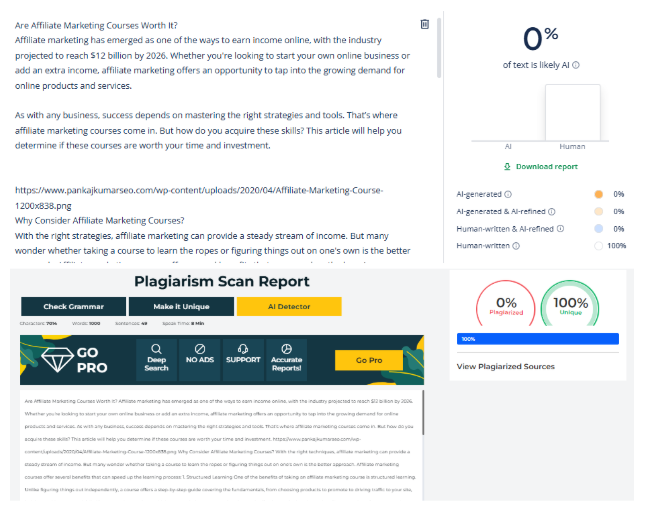Click the Support headset icon

point(243,349)
